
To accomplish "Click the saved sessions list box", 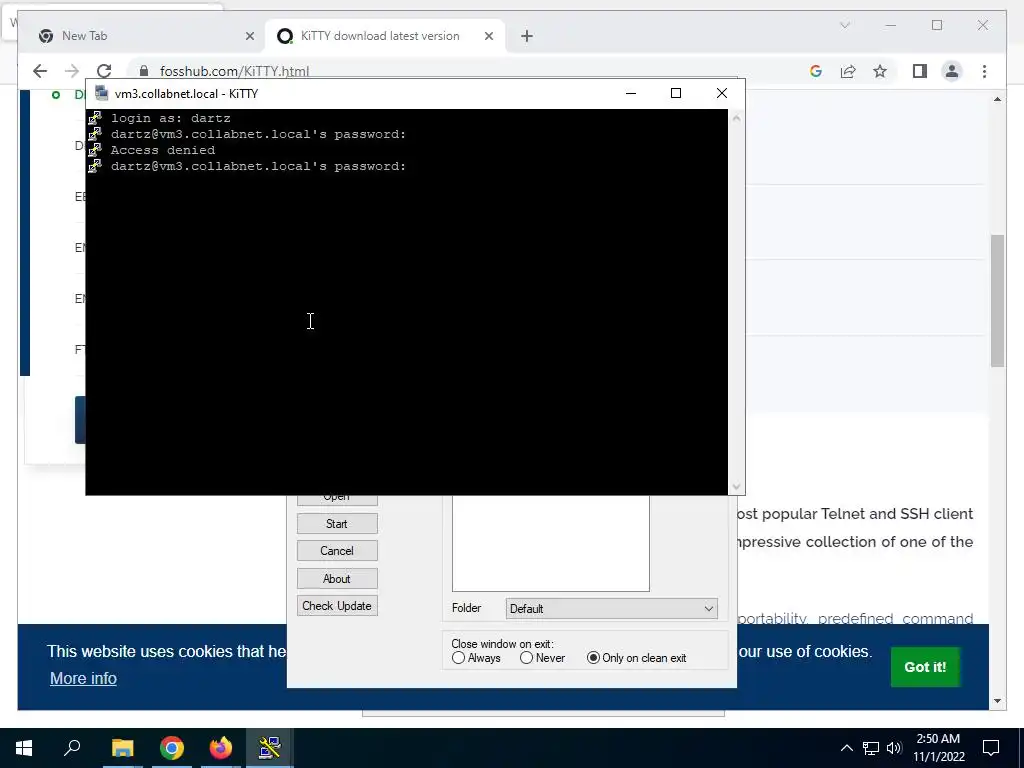I will [x=551, y=543].
